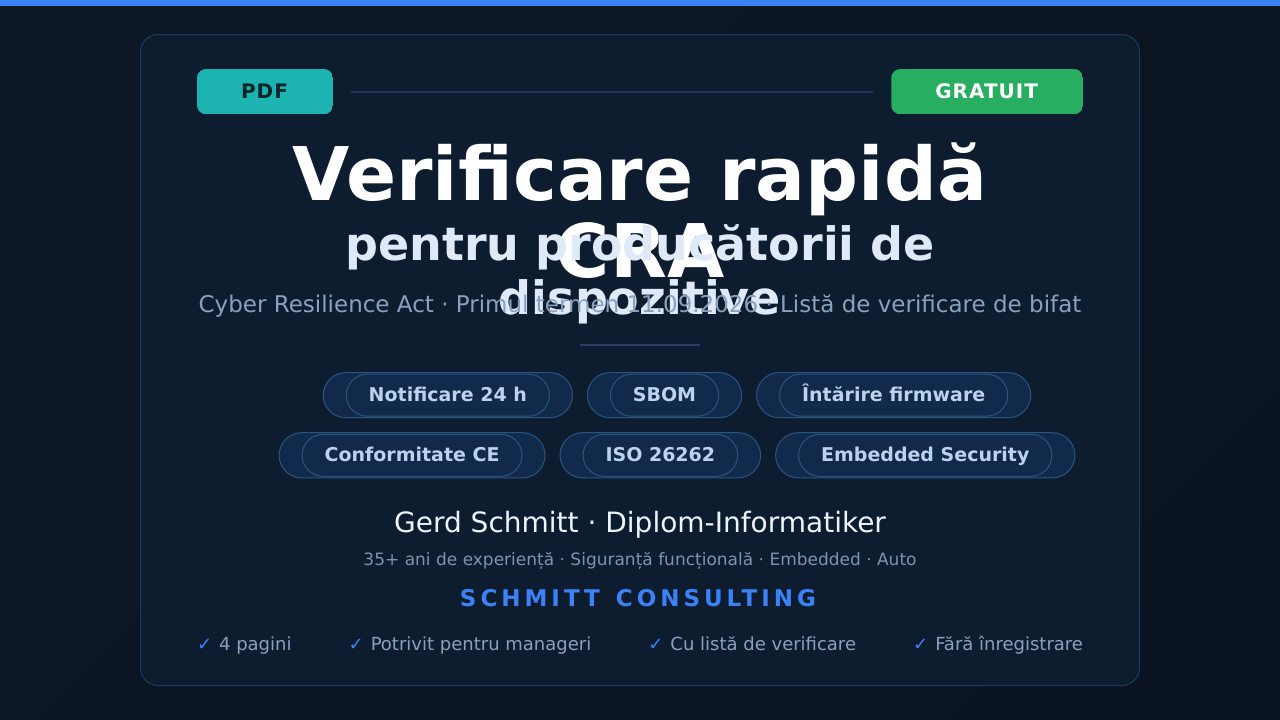Click the 4 pagini feature
The height and width of the screenshot is (720, 1280).
pyautogui.click(x=244, y=644)
